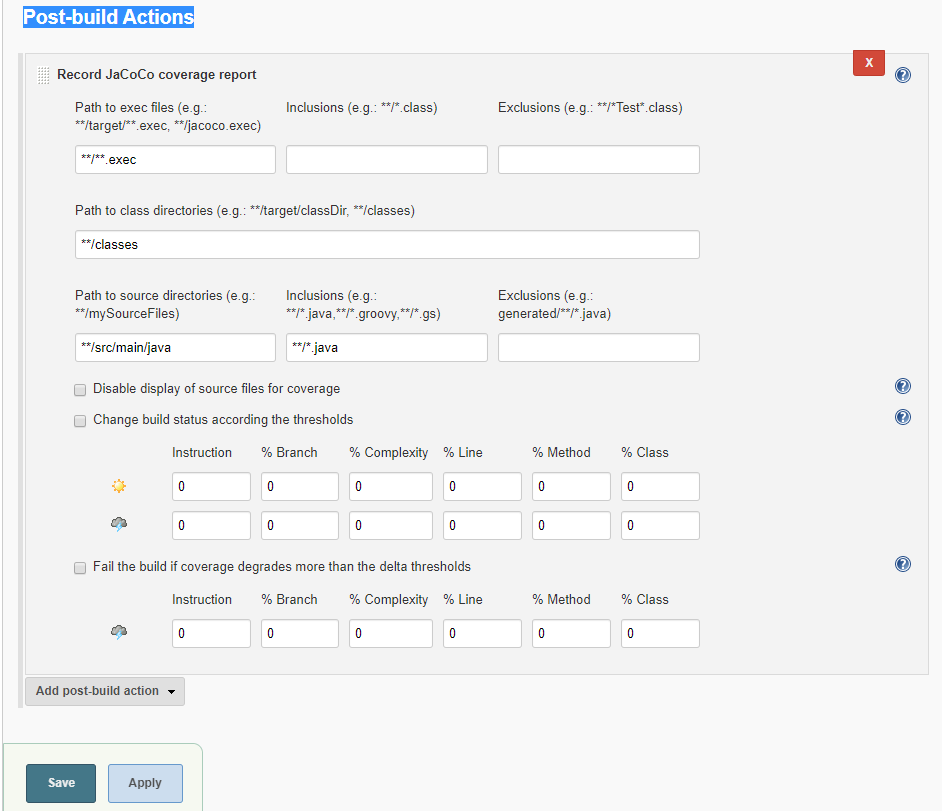Open help for disable source display option
Image resolution: width=942 pixels, height=811 pixels.
[x=902, y=386]
